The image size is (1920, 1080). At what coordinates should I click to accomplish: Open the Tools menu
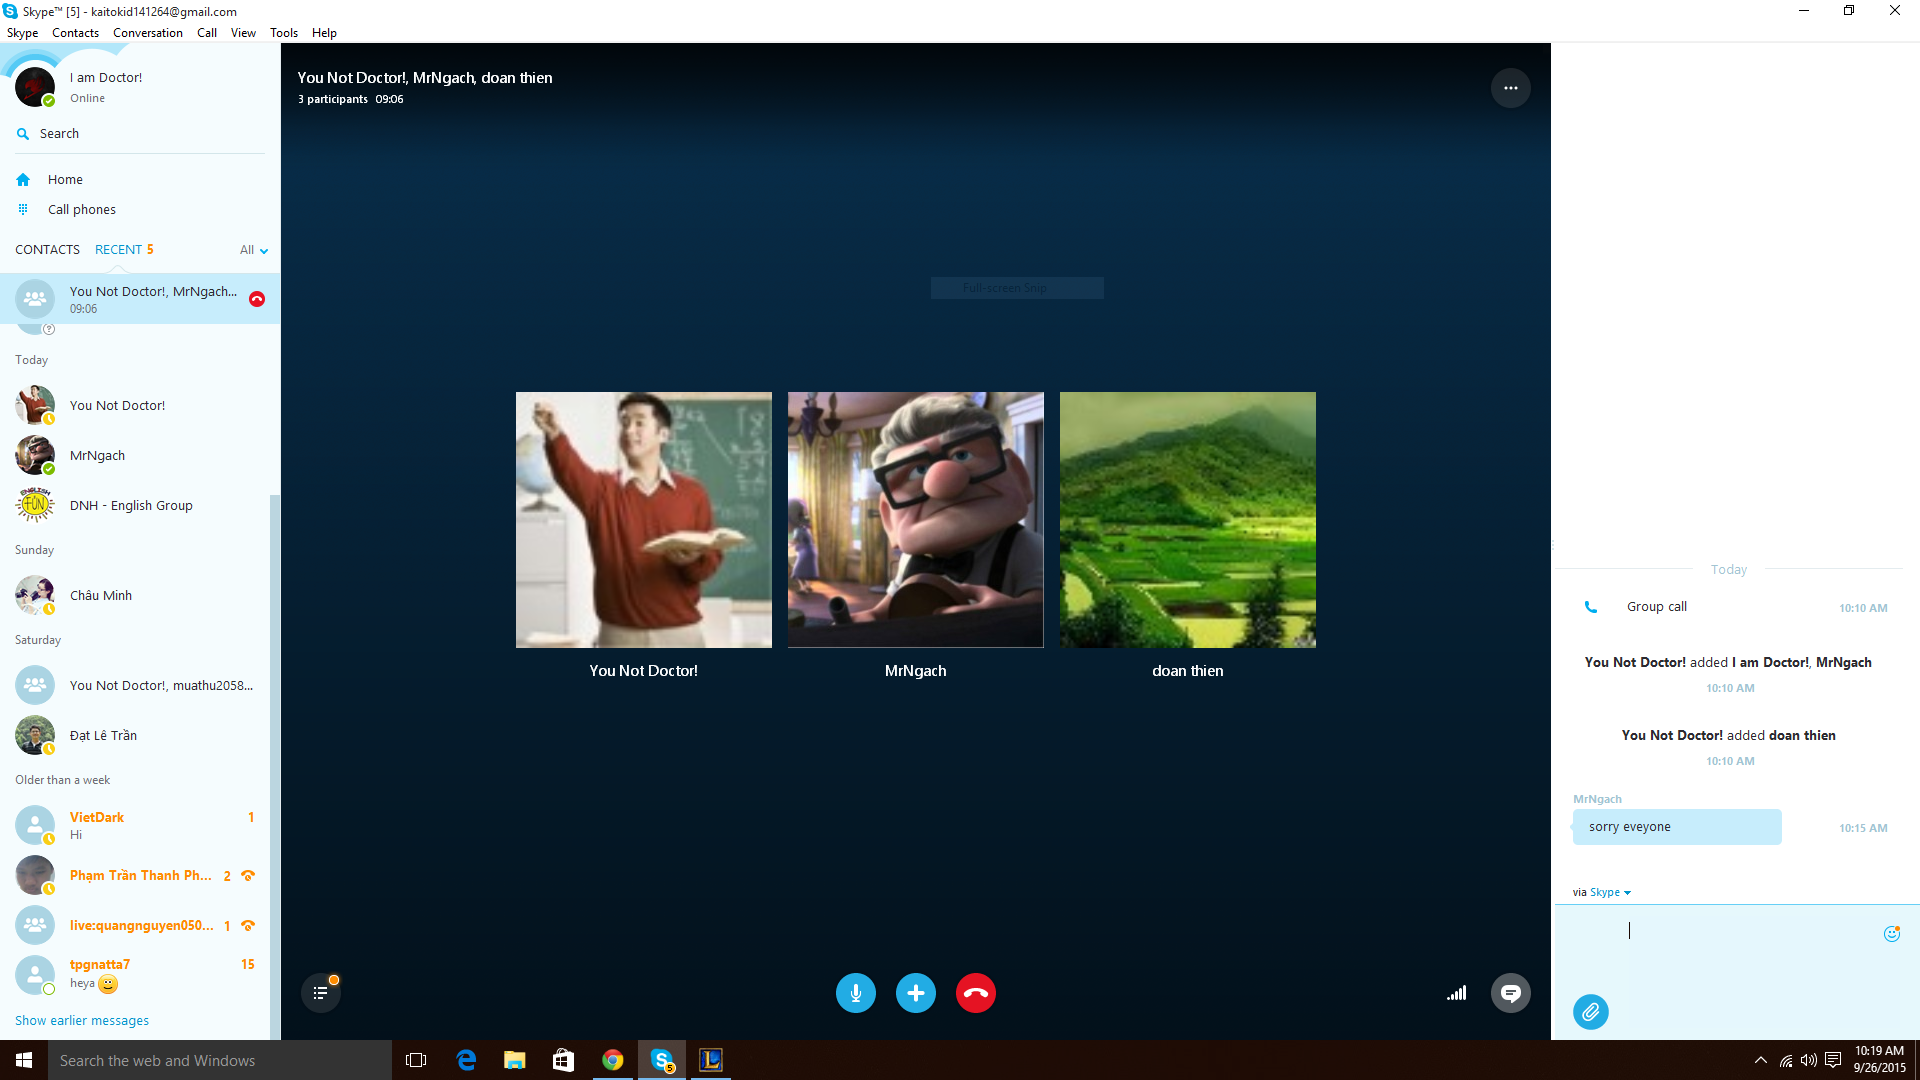pyautogui.click(x=284, y=33)
